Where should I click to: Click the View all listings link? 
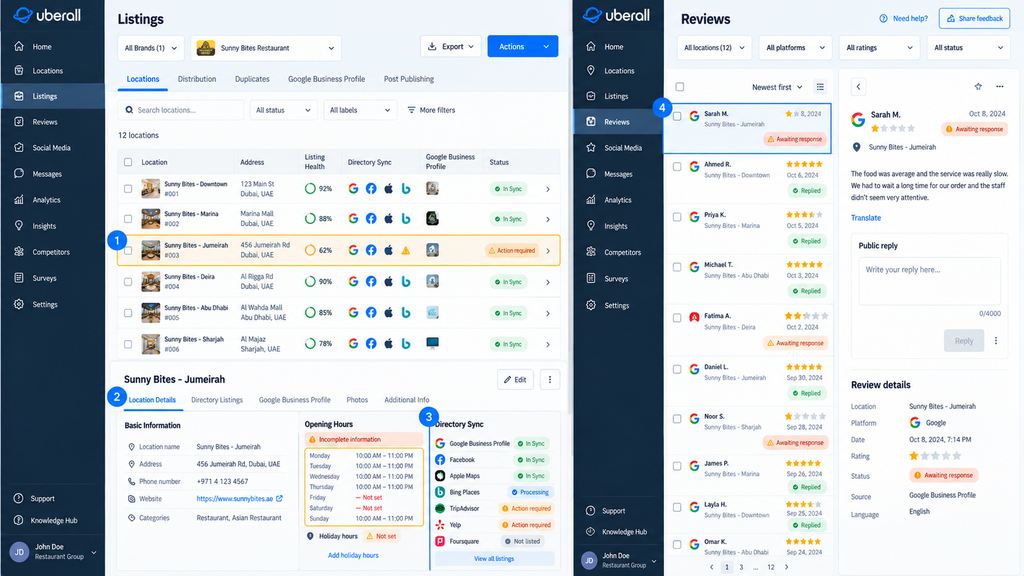494,558
